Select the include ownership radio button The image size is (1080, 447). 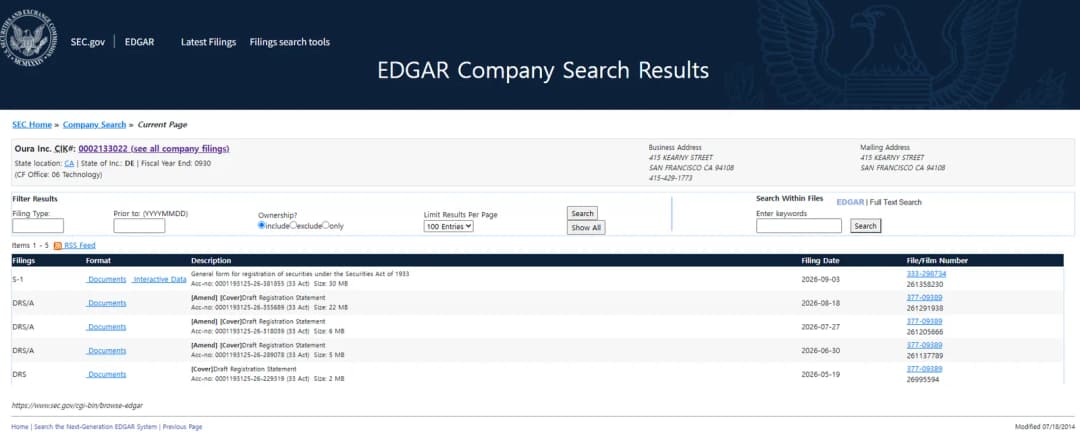261,225
